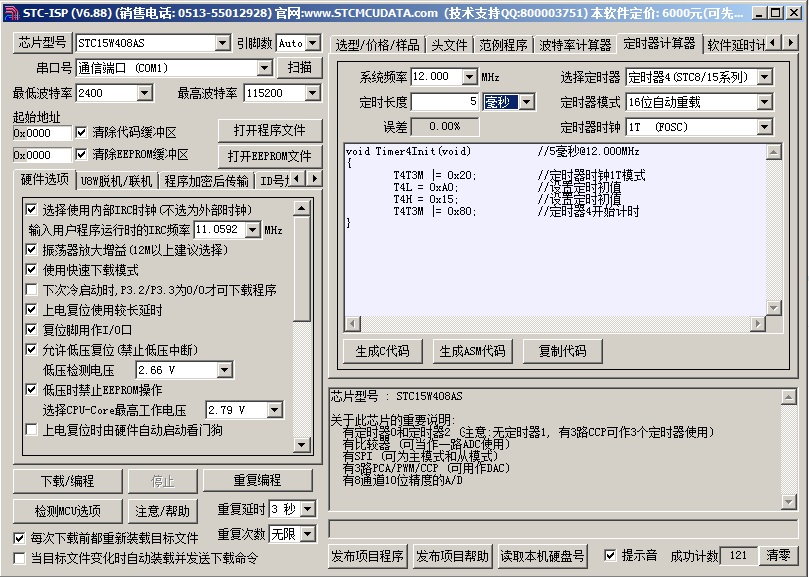Viewport: 809px width, 577px height.
Task: Open the minimum baud rate 2400 dropdown
Action: click(x=144, y=93)
